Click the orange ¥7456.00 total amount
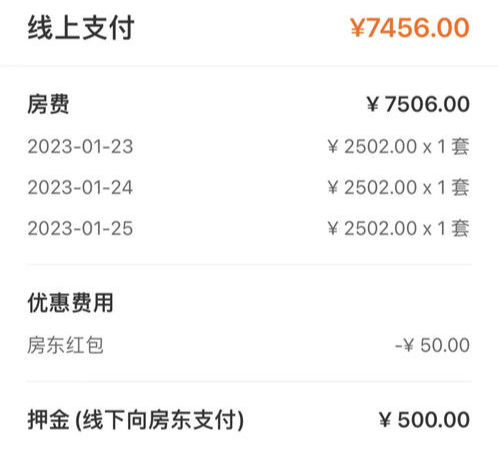The width and height of the screenshot is (498, 451). click(x=410, y=27)
